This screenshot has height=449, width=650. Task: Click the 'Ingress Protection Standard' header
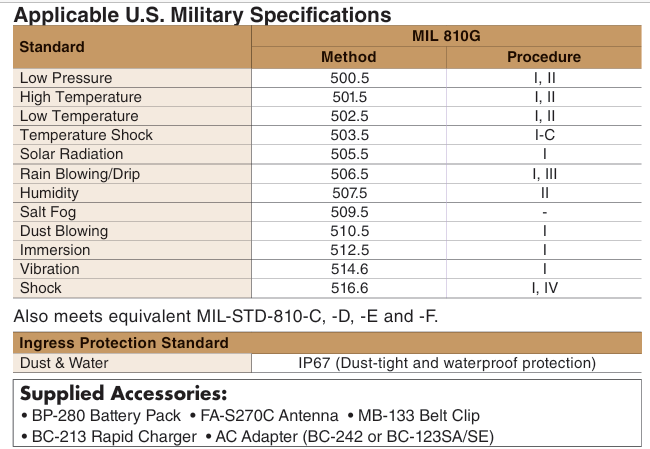coord(124,343)
